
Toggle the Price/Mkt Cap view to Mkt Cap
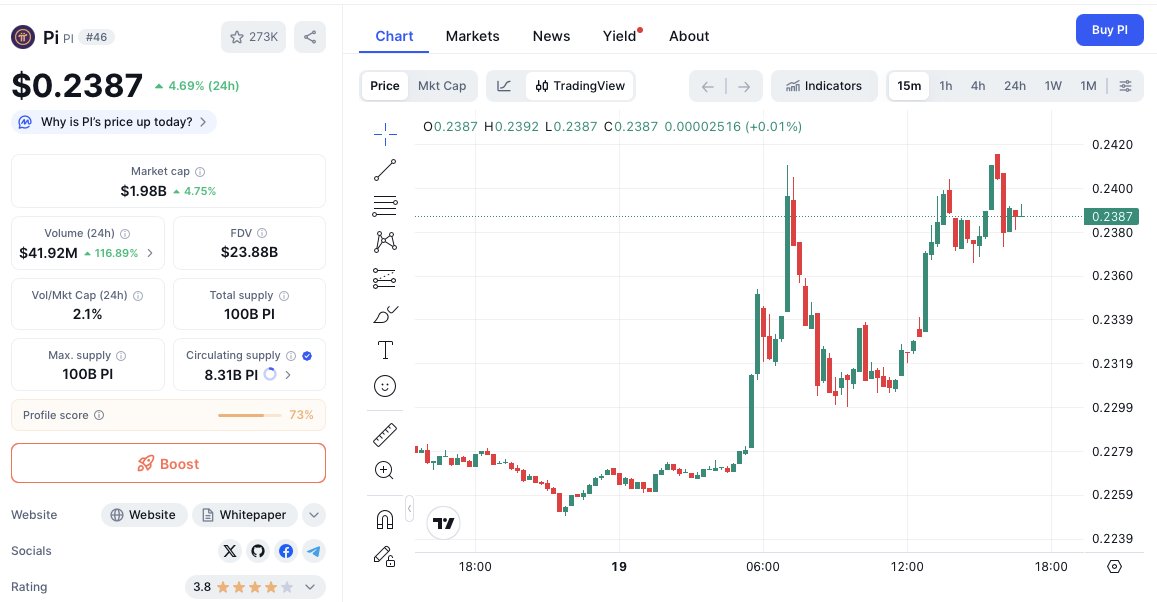click(x=442, y=86)
